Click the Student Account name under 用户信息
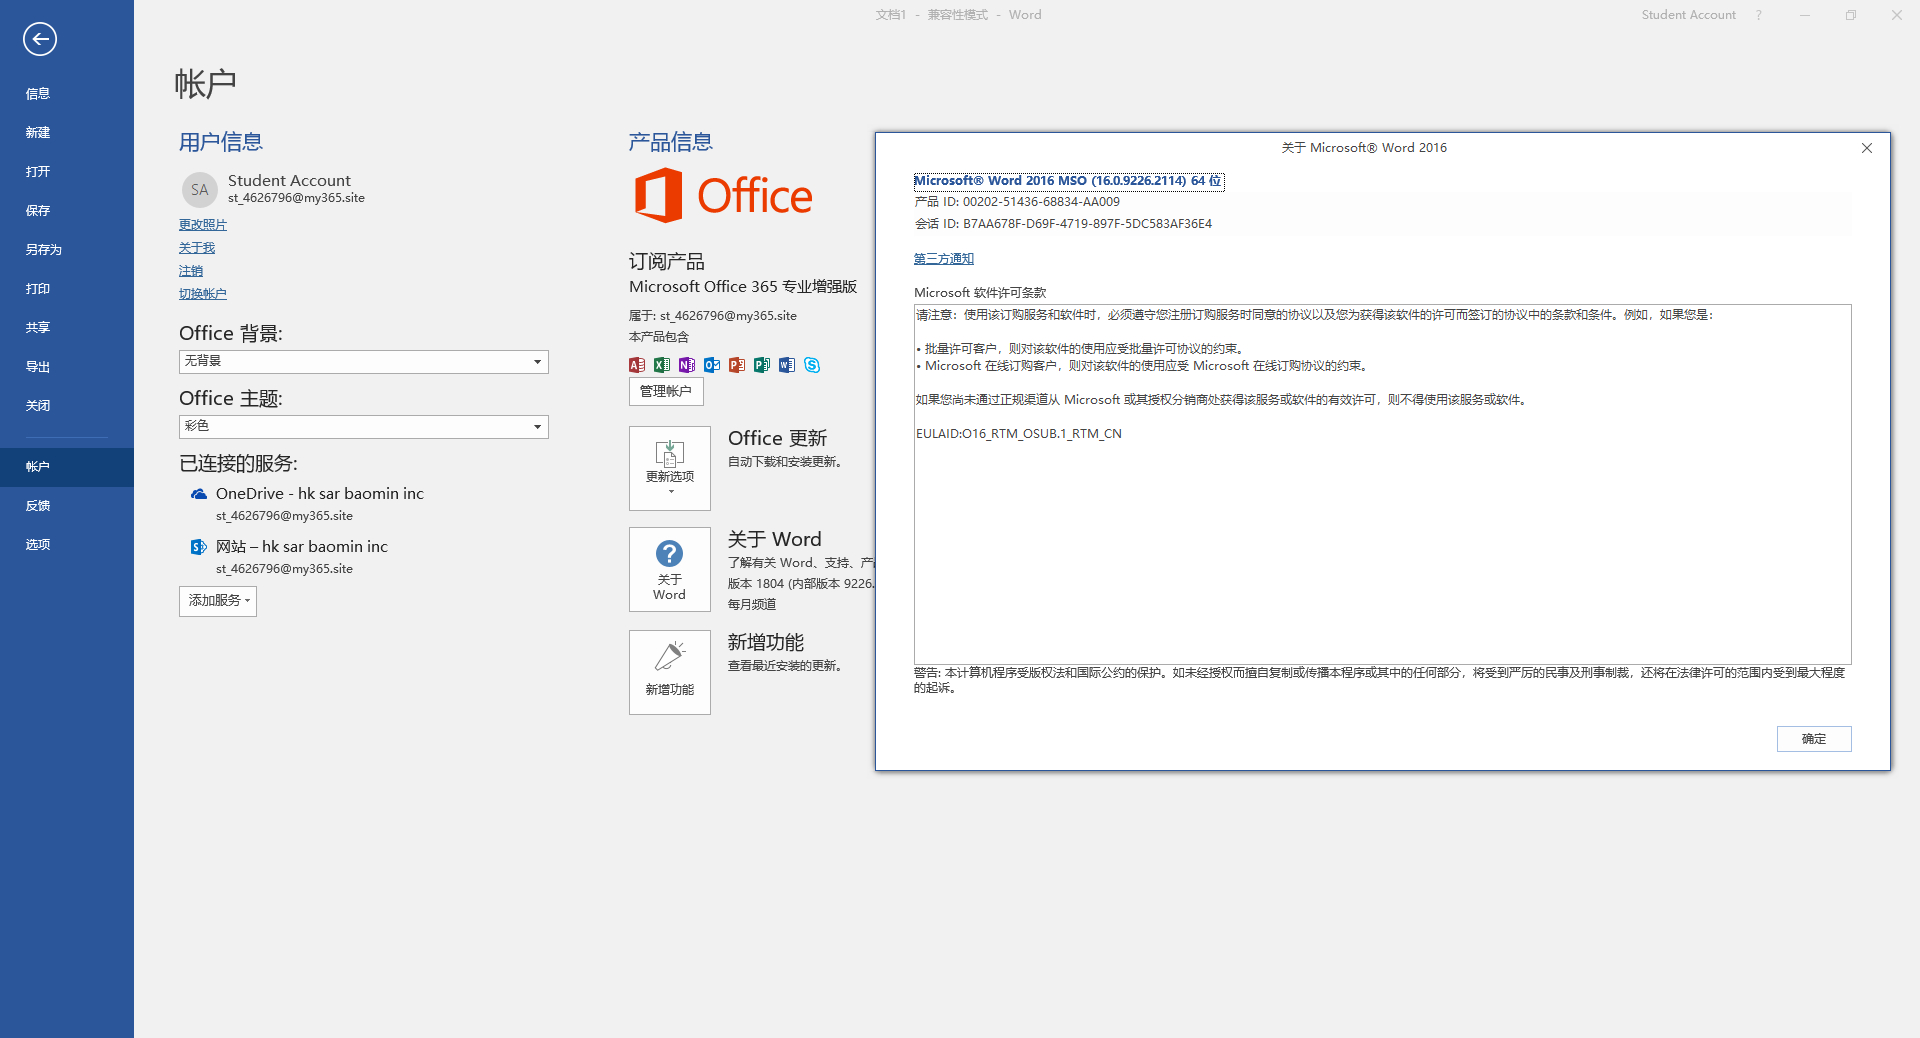This screenshot has width=1920, height=1038. [289, 180]
